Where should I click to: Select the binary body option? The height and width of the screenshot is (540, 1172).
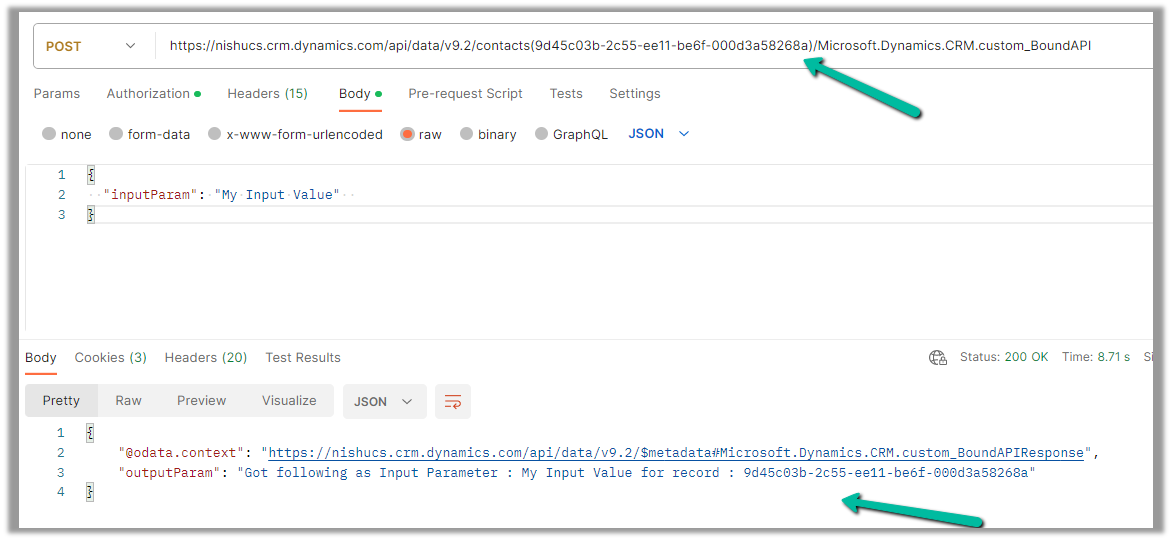(467, 134)
